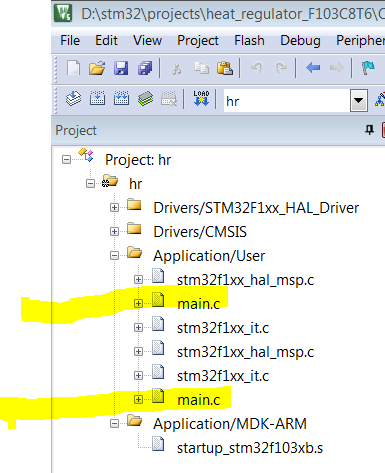Image resolution: width=385 pixels, height=473 pixels.
Task: Select the Application/MDK-ARM group label
Action: 230,424
